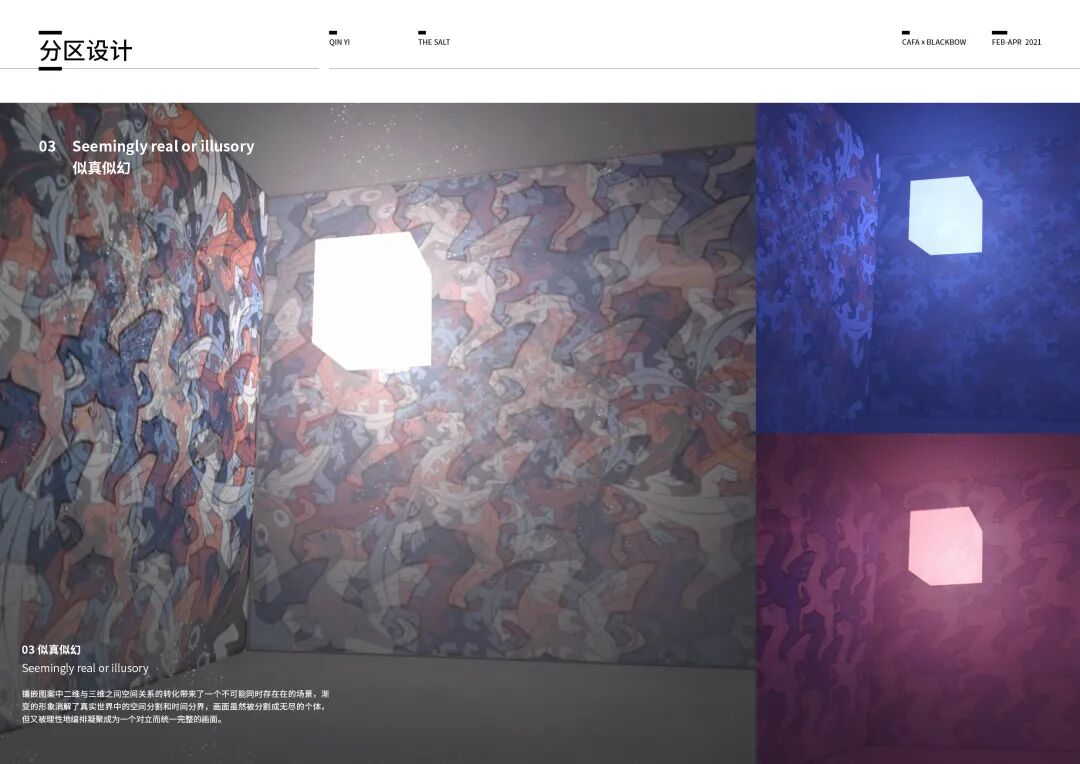Click the white glowing cube in main render
1080x764 pixels.
(x=372, y=300)
